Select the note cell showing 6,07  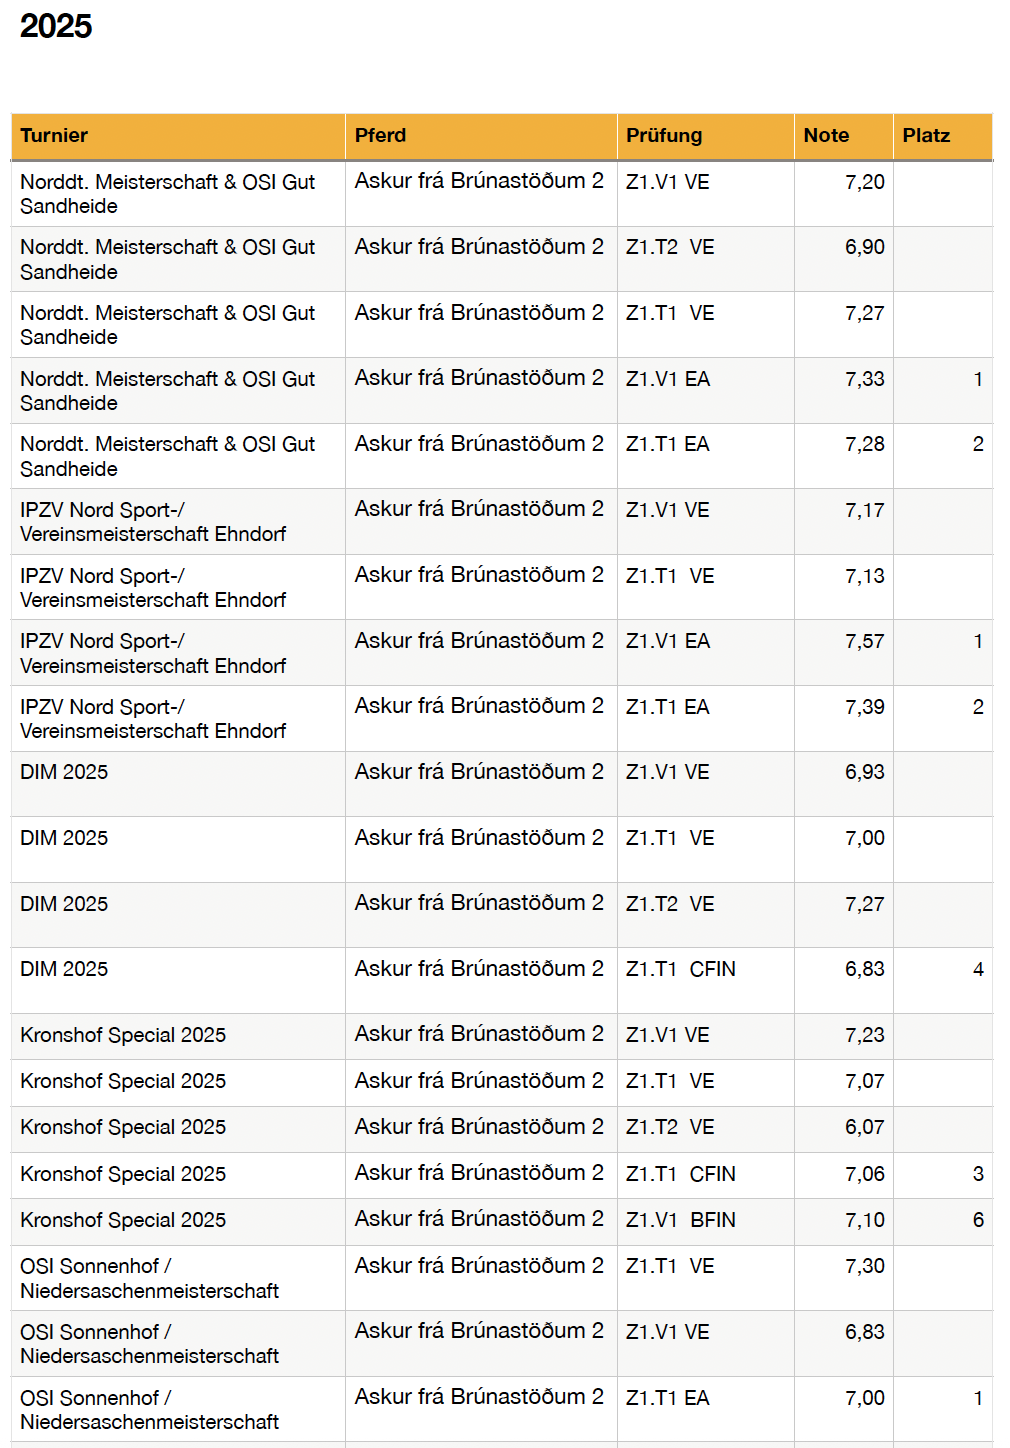[864, 1127]
